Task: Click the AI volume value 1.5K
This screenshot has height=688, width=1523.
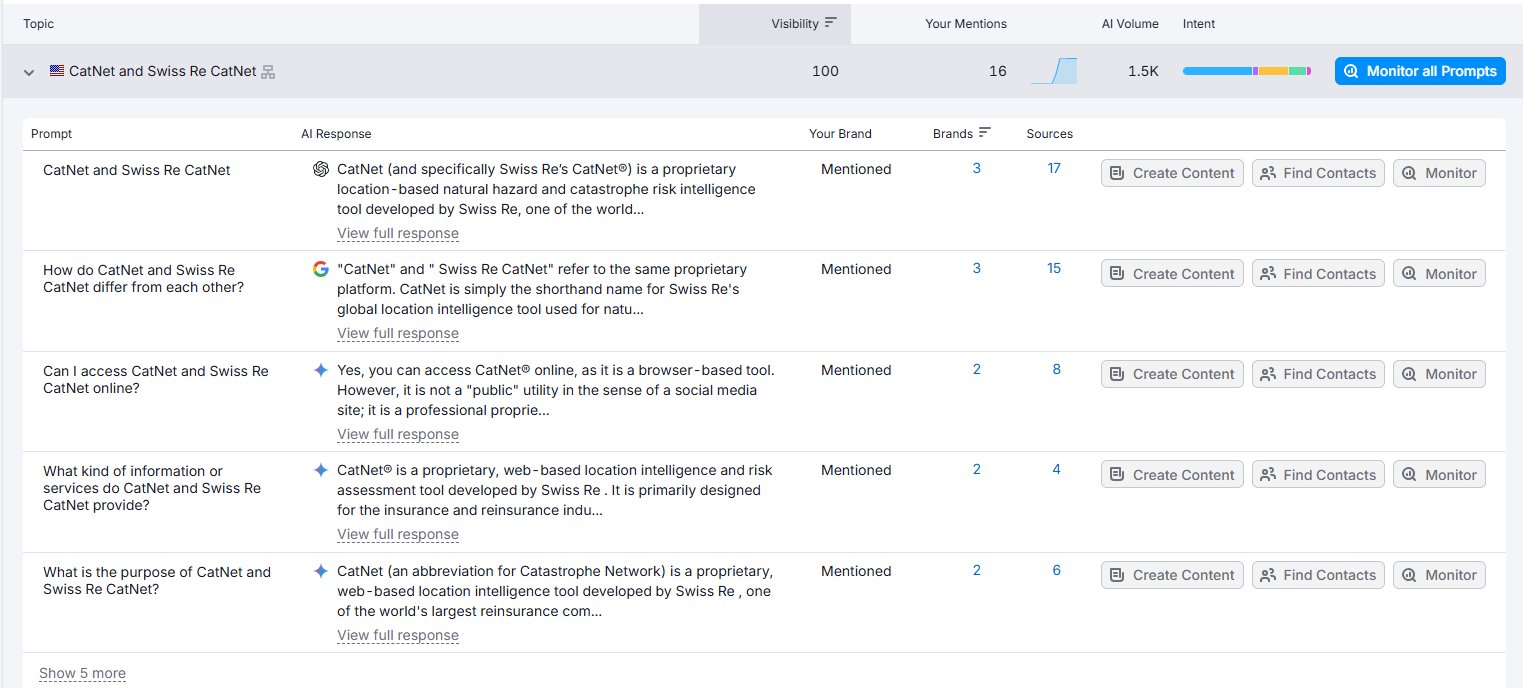Action: point(1143,71)
